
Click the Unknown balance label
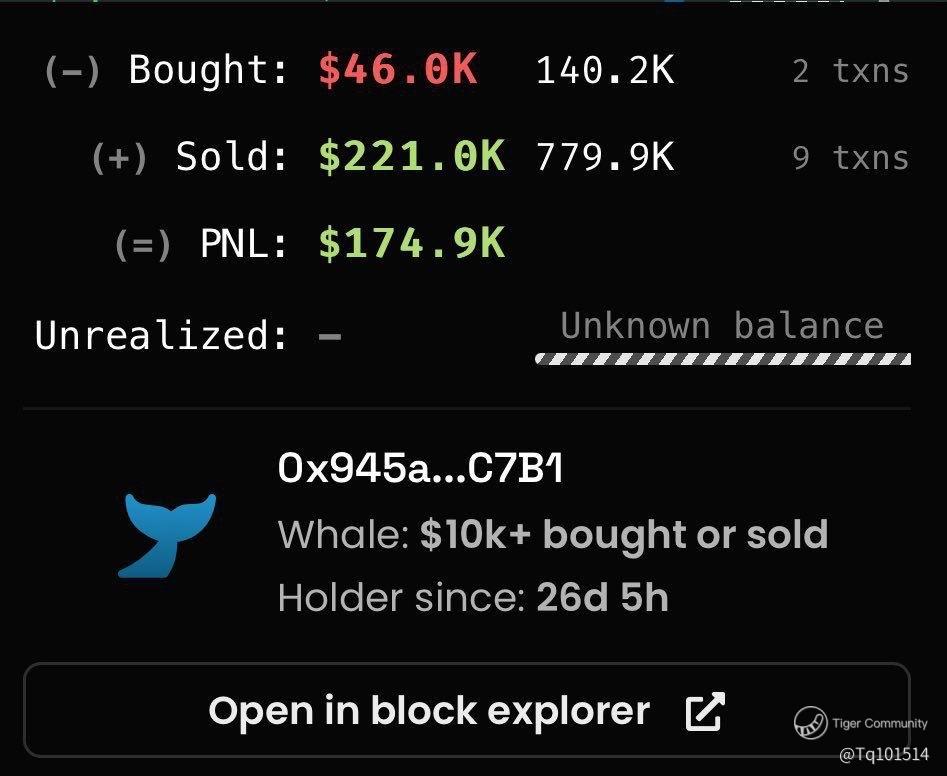point(722,326)
